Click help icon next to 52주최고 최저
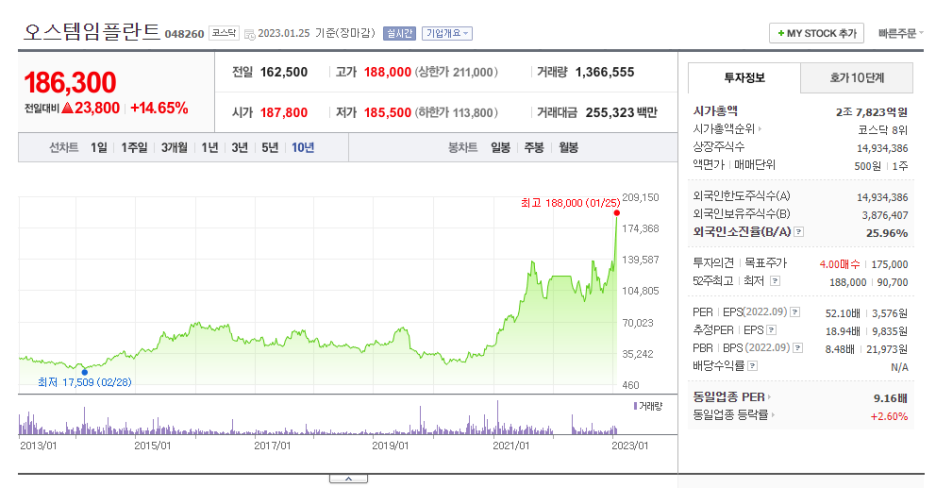 tap(775, 280)
